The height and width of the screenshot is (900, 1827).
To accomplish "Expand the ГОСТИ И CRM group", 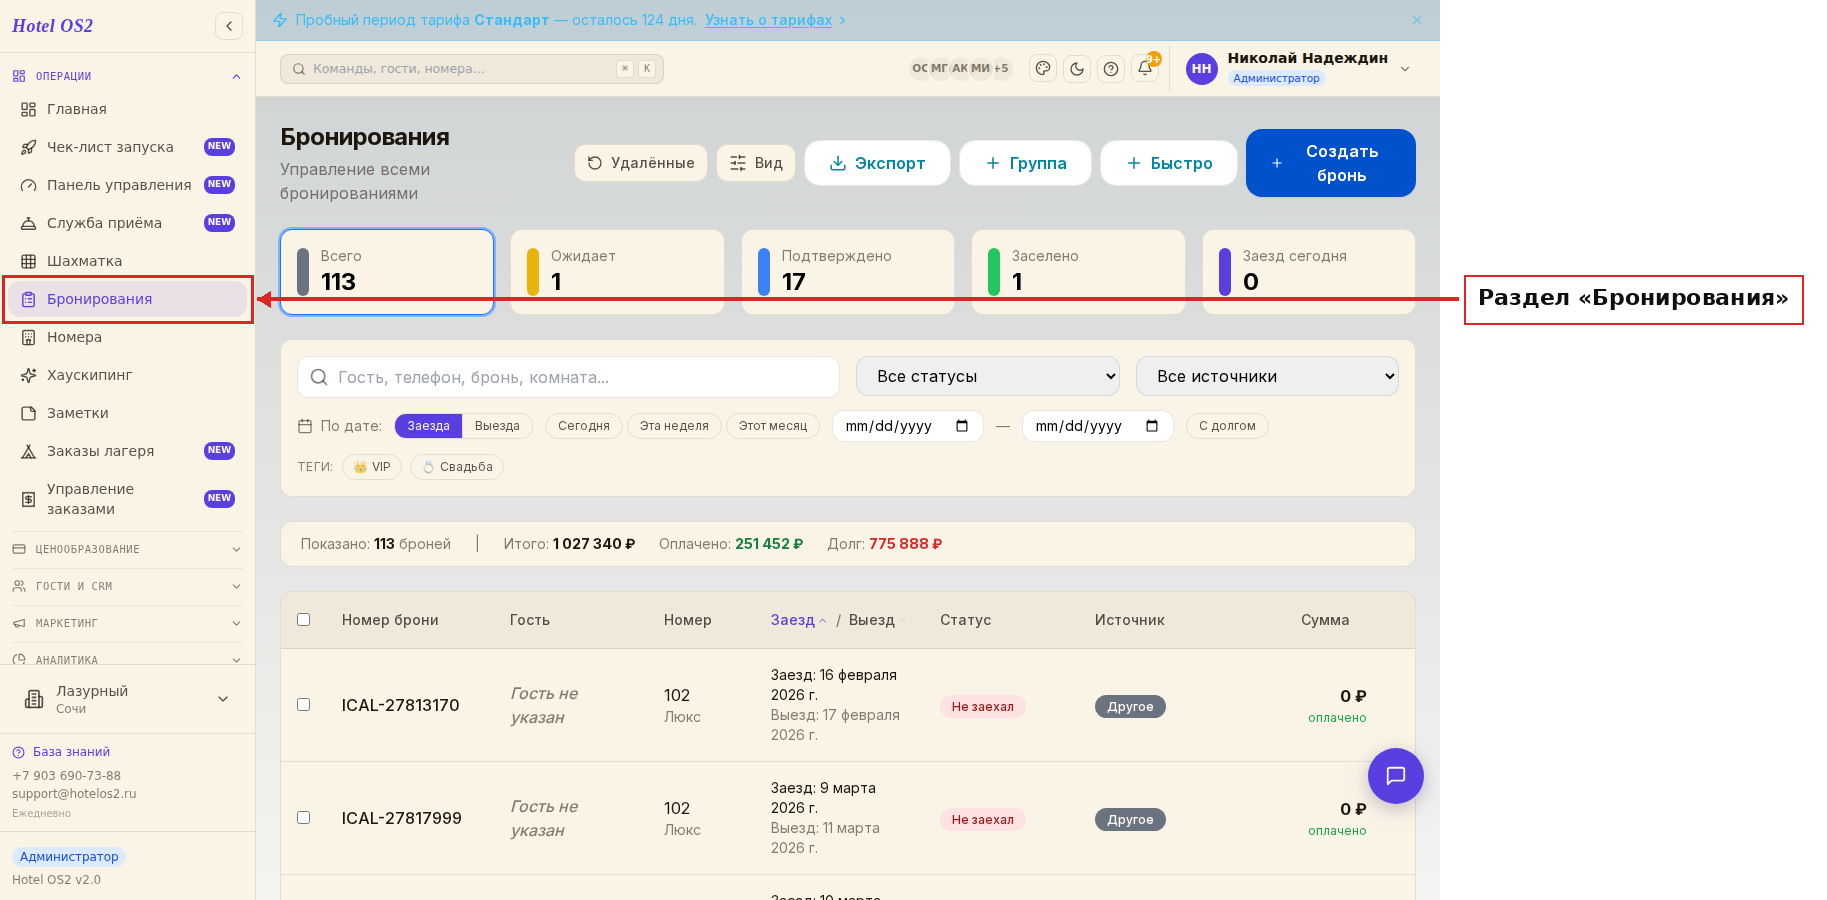I will coord(127,586).
